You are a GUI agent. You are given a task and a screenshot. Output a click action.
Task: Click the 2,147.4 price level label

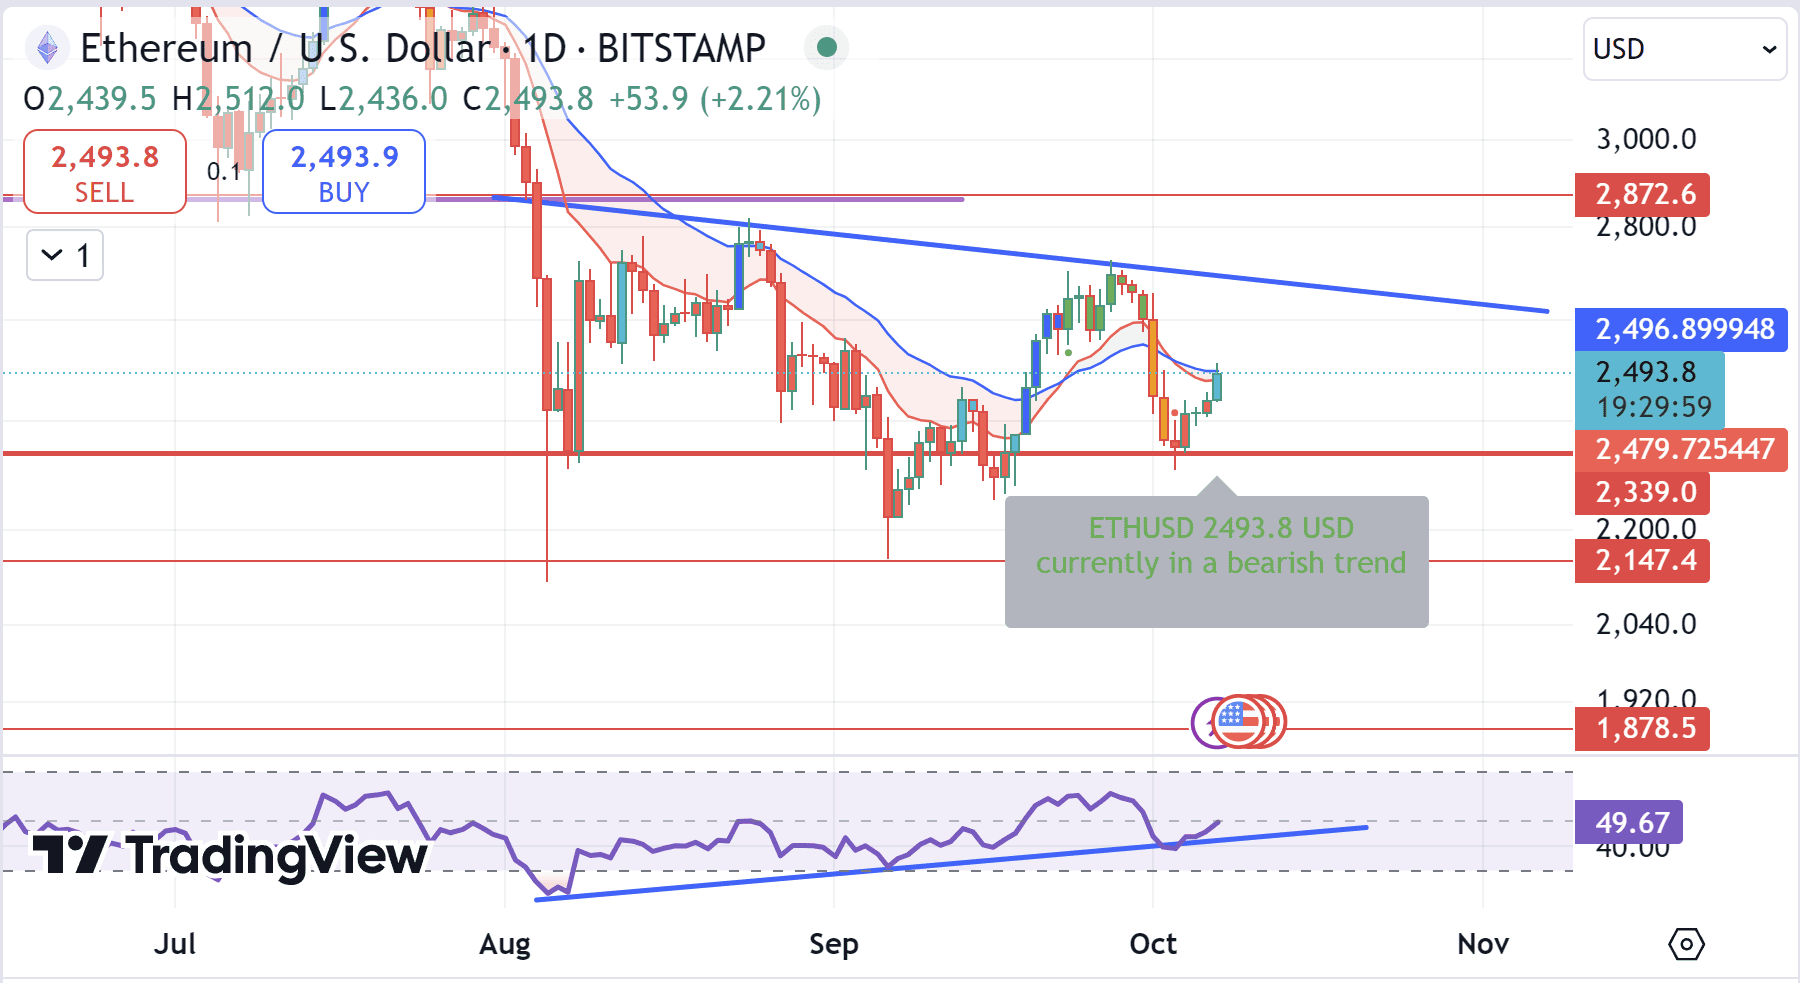(1642, 560)
